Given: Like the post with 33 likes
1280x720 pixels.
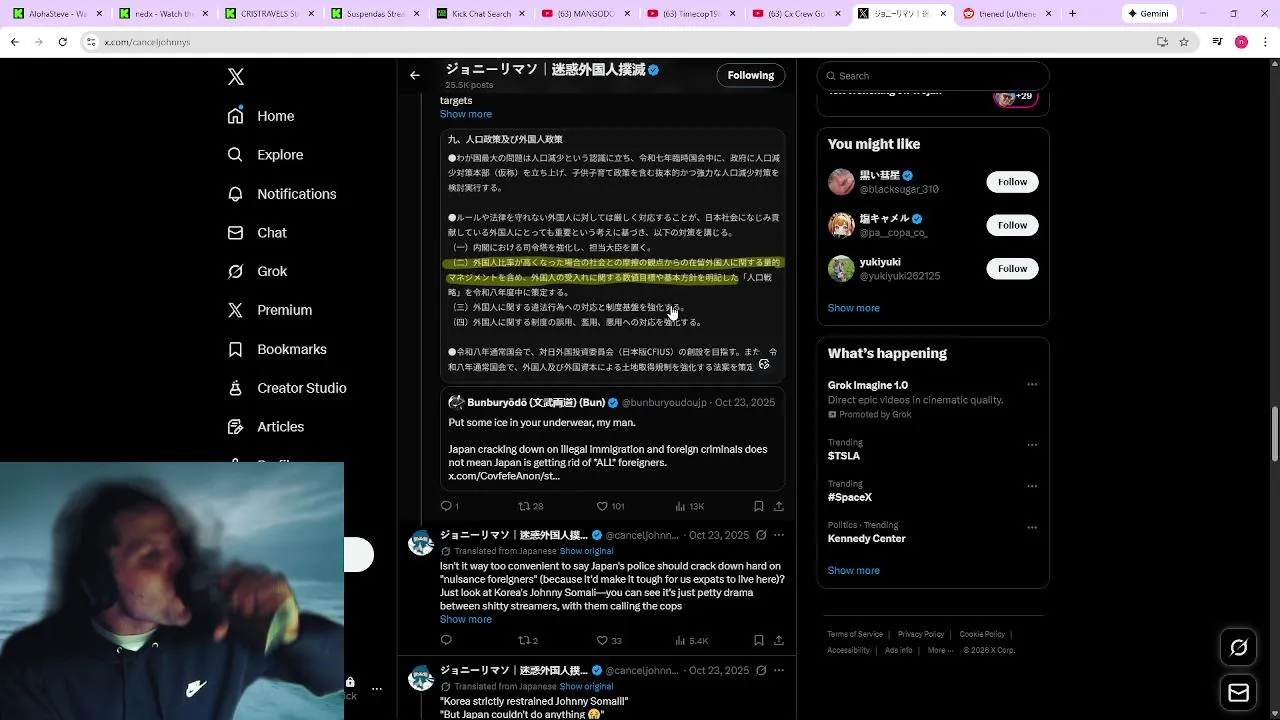Looking at the screenshot, I should tap(609, 640).
